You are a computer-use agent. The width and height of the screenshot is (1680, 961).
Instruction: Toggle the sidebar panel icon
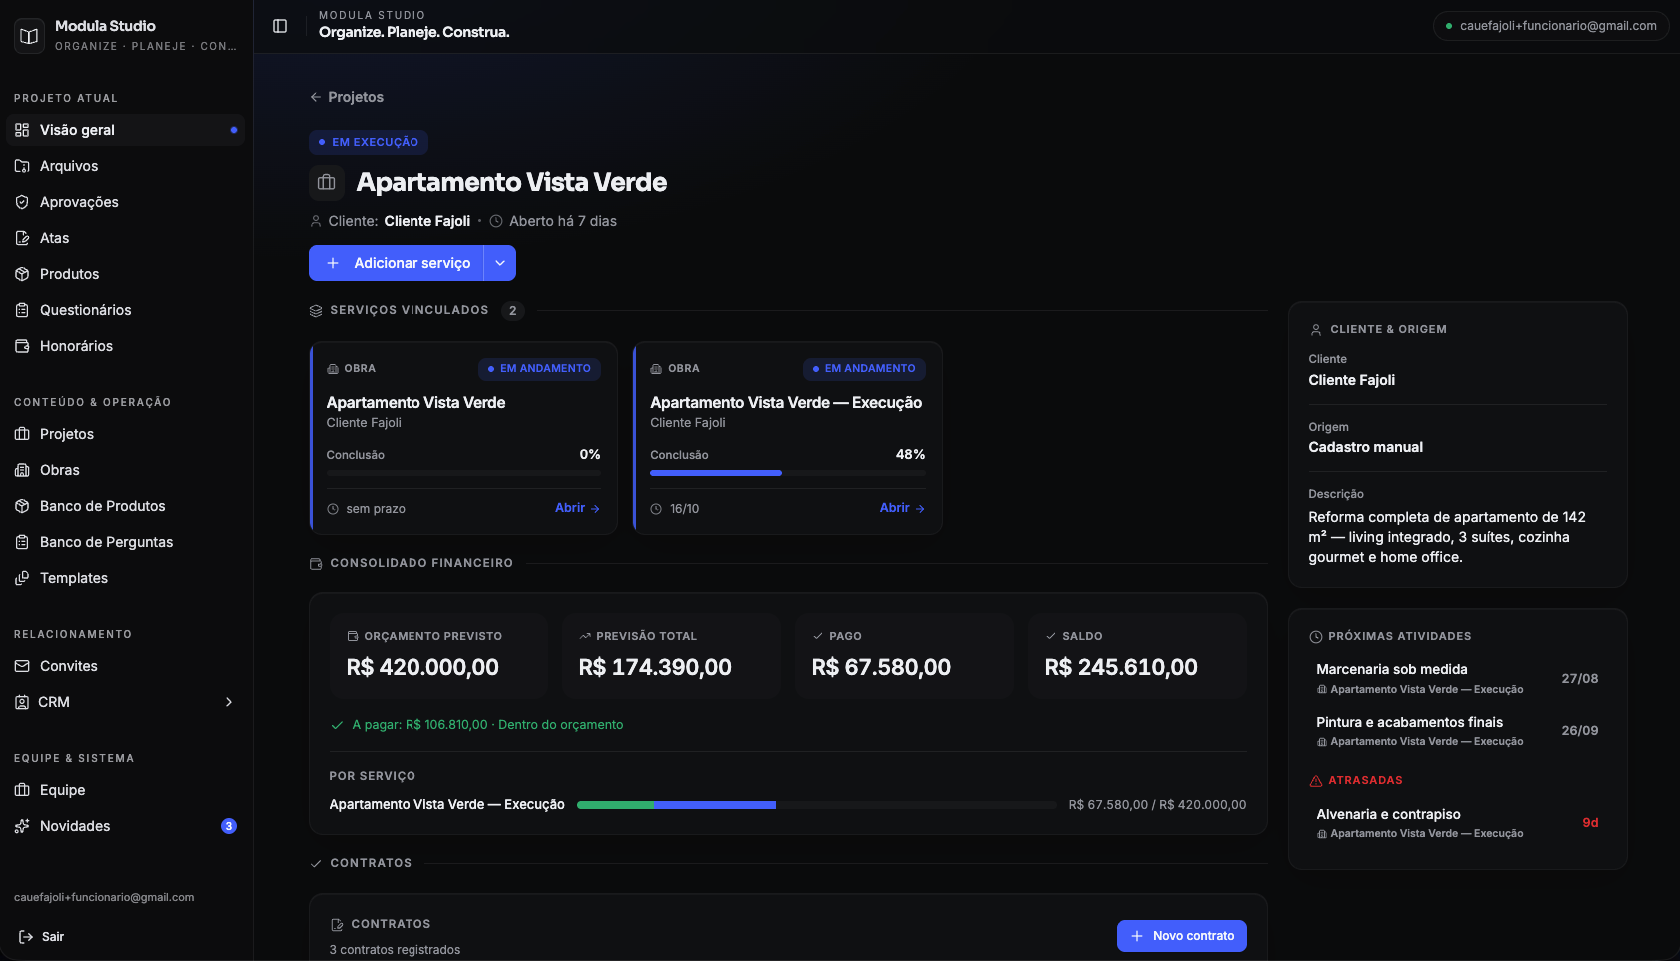click(280, 26)
